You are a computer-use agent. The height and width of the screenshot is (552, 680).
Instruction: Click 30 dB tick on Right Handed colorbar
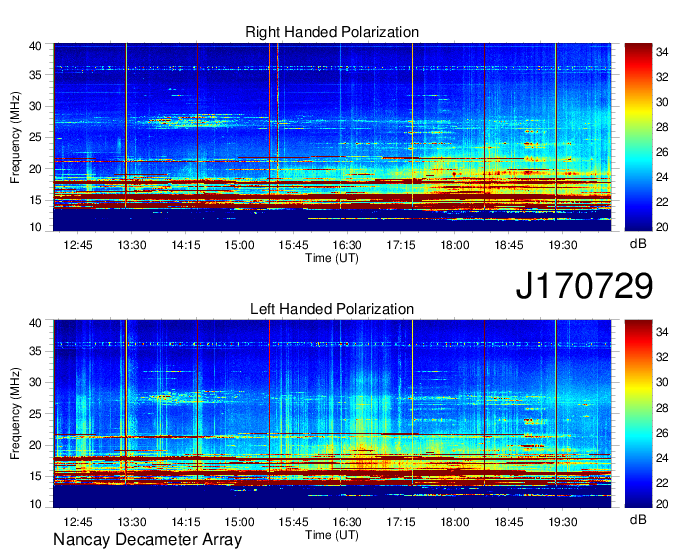tap(662, 102)
